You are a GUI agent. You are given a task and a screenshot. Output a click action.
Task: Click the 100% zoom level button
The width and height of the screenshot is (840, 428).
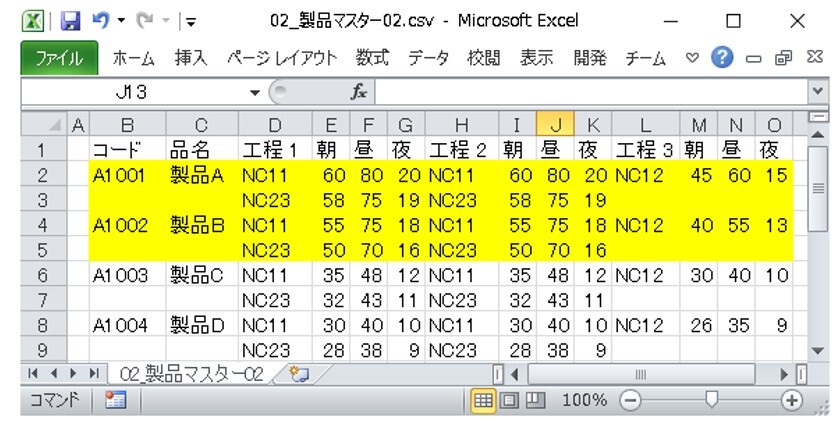[583, 400]
